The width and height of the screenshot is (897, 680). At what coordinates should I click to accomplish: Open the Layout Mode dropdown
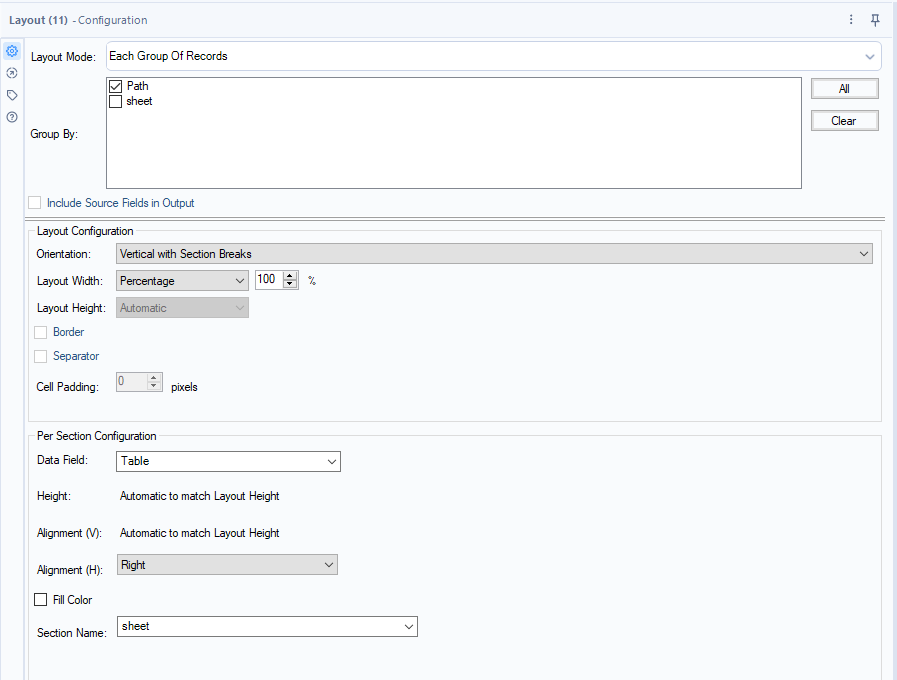point(869,57)
